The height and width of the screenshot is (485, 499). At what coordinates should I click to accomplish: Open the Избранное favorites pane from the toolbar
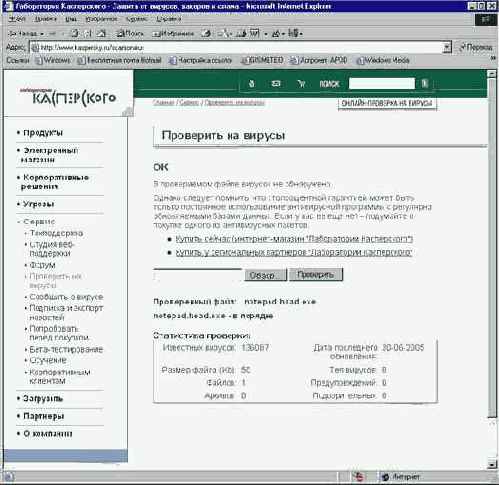[173, 34]
